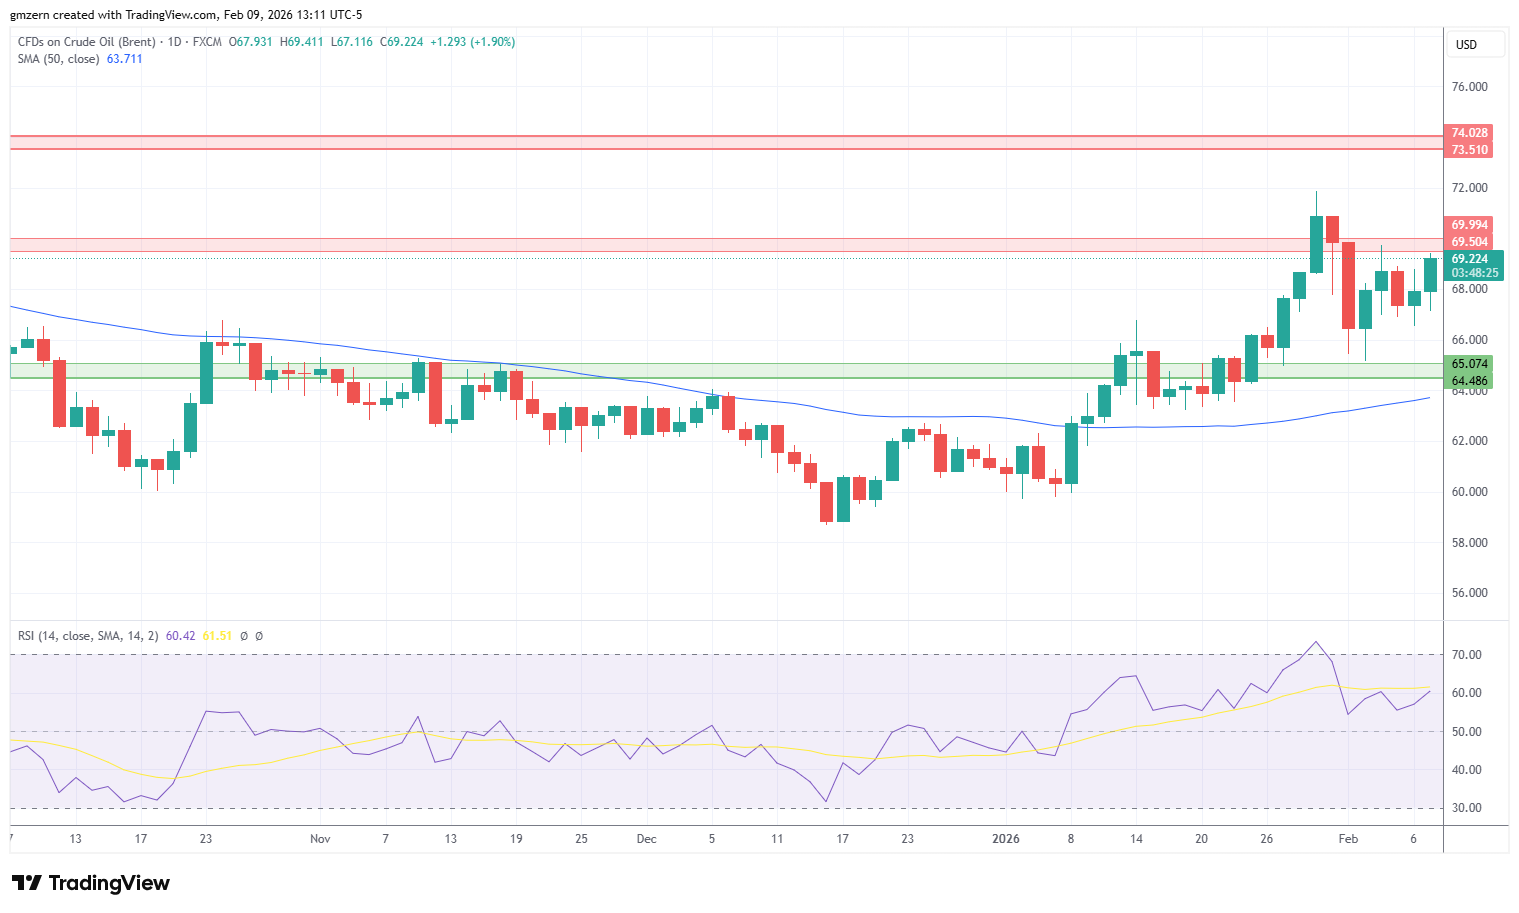Click the 2026 date axis label
The height and width of the screenshot is (913, 1519).
[1006, 839]
